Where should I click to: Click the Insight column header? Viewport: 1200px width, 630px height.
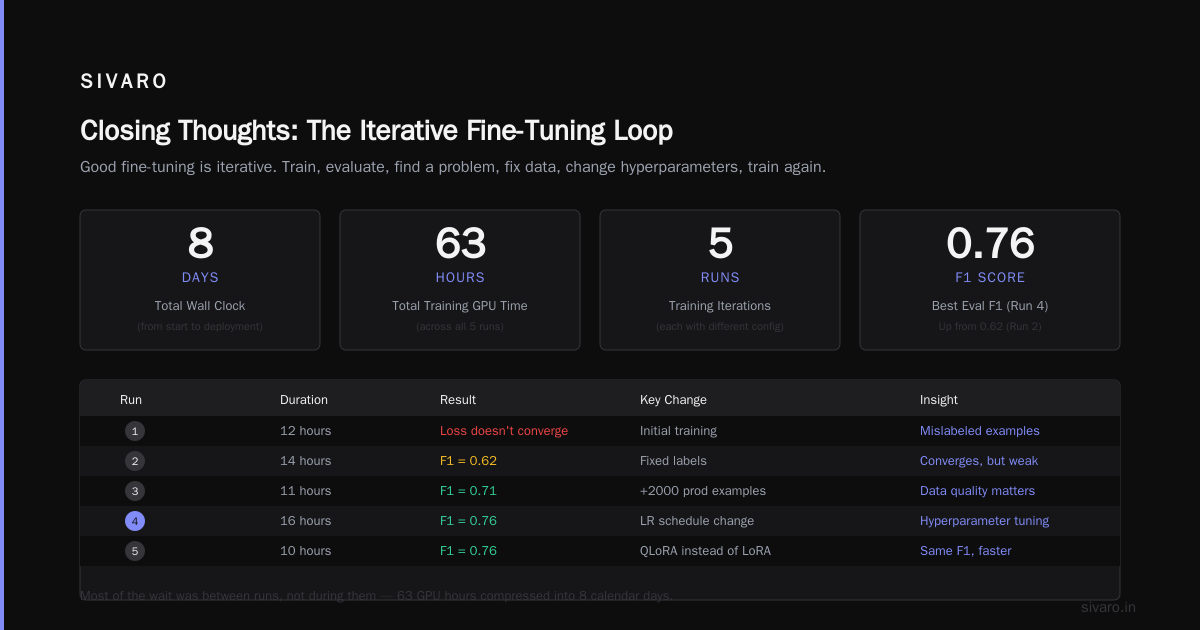[939, 400]
